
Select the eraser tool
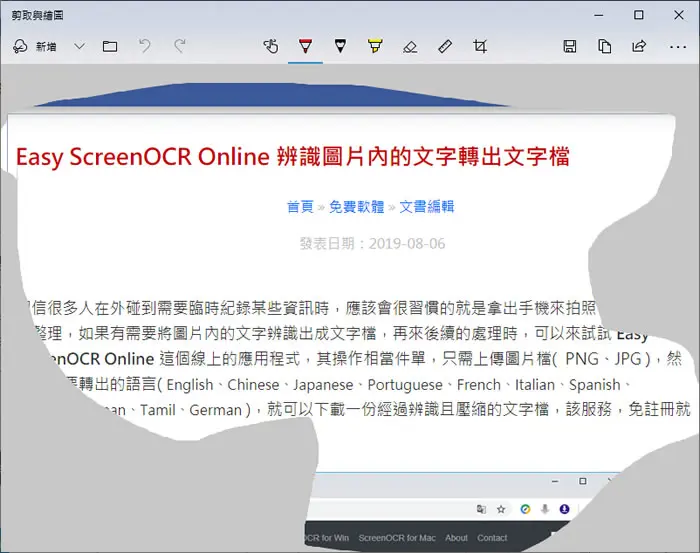coord(410,46)
